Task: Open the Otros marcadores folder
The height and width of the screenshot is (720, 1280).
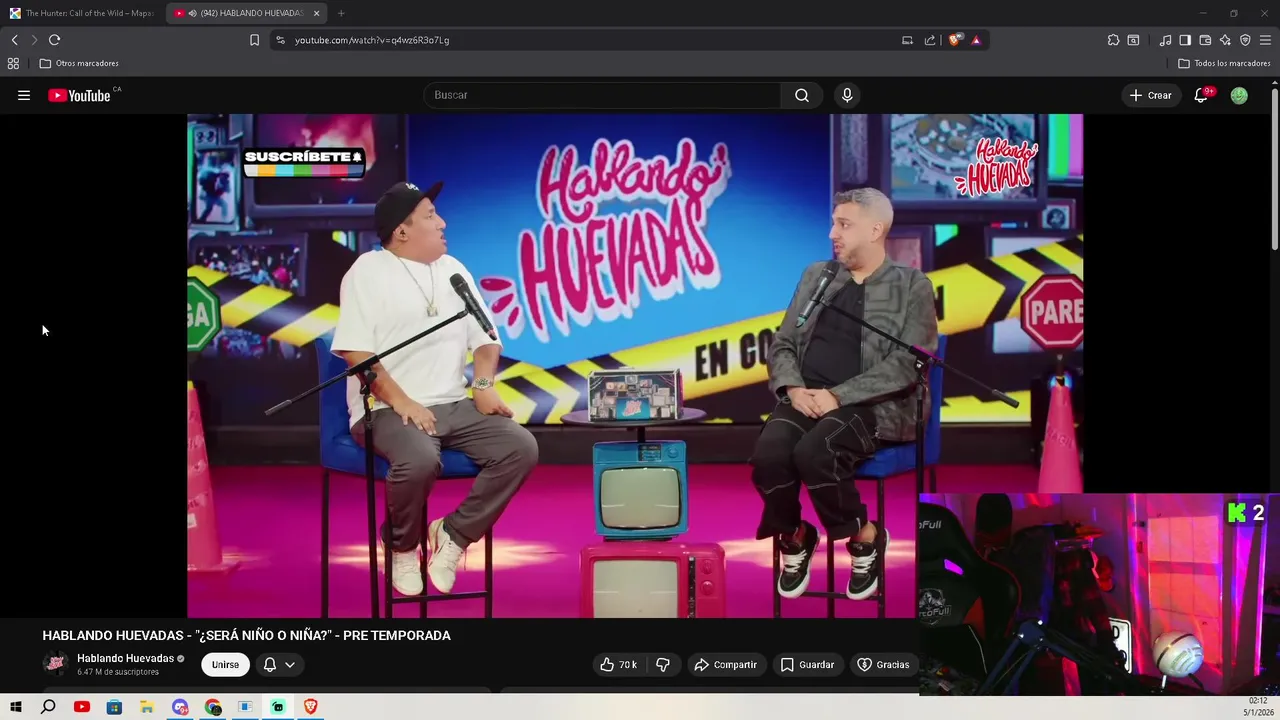Action: pyautogui.click(x=79, y=63)
